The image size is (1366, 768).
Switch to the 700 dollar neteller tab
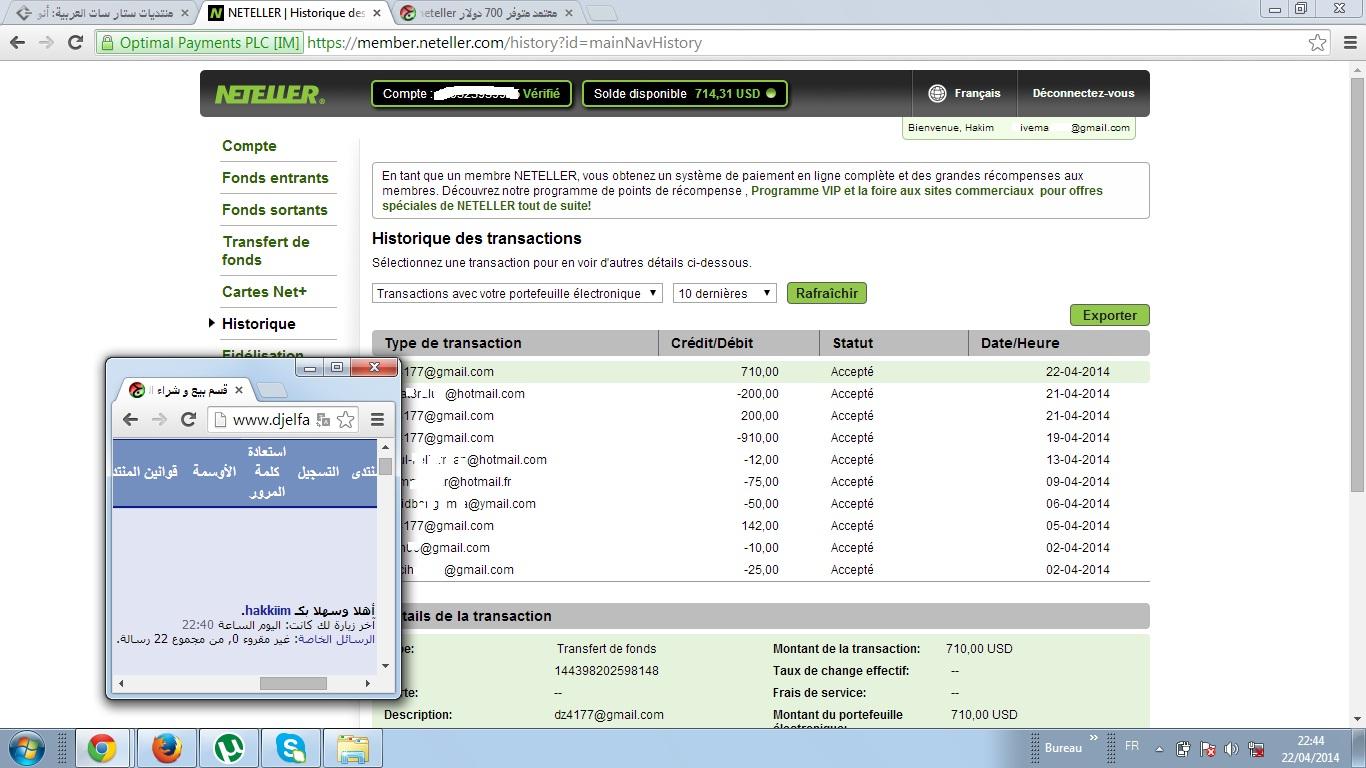point(489,13)
